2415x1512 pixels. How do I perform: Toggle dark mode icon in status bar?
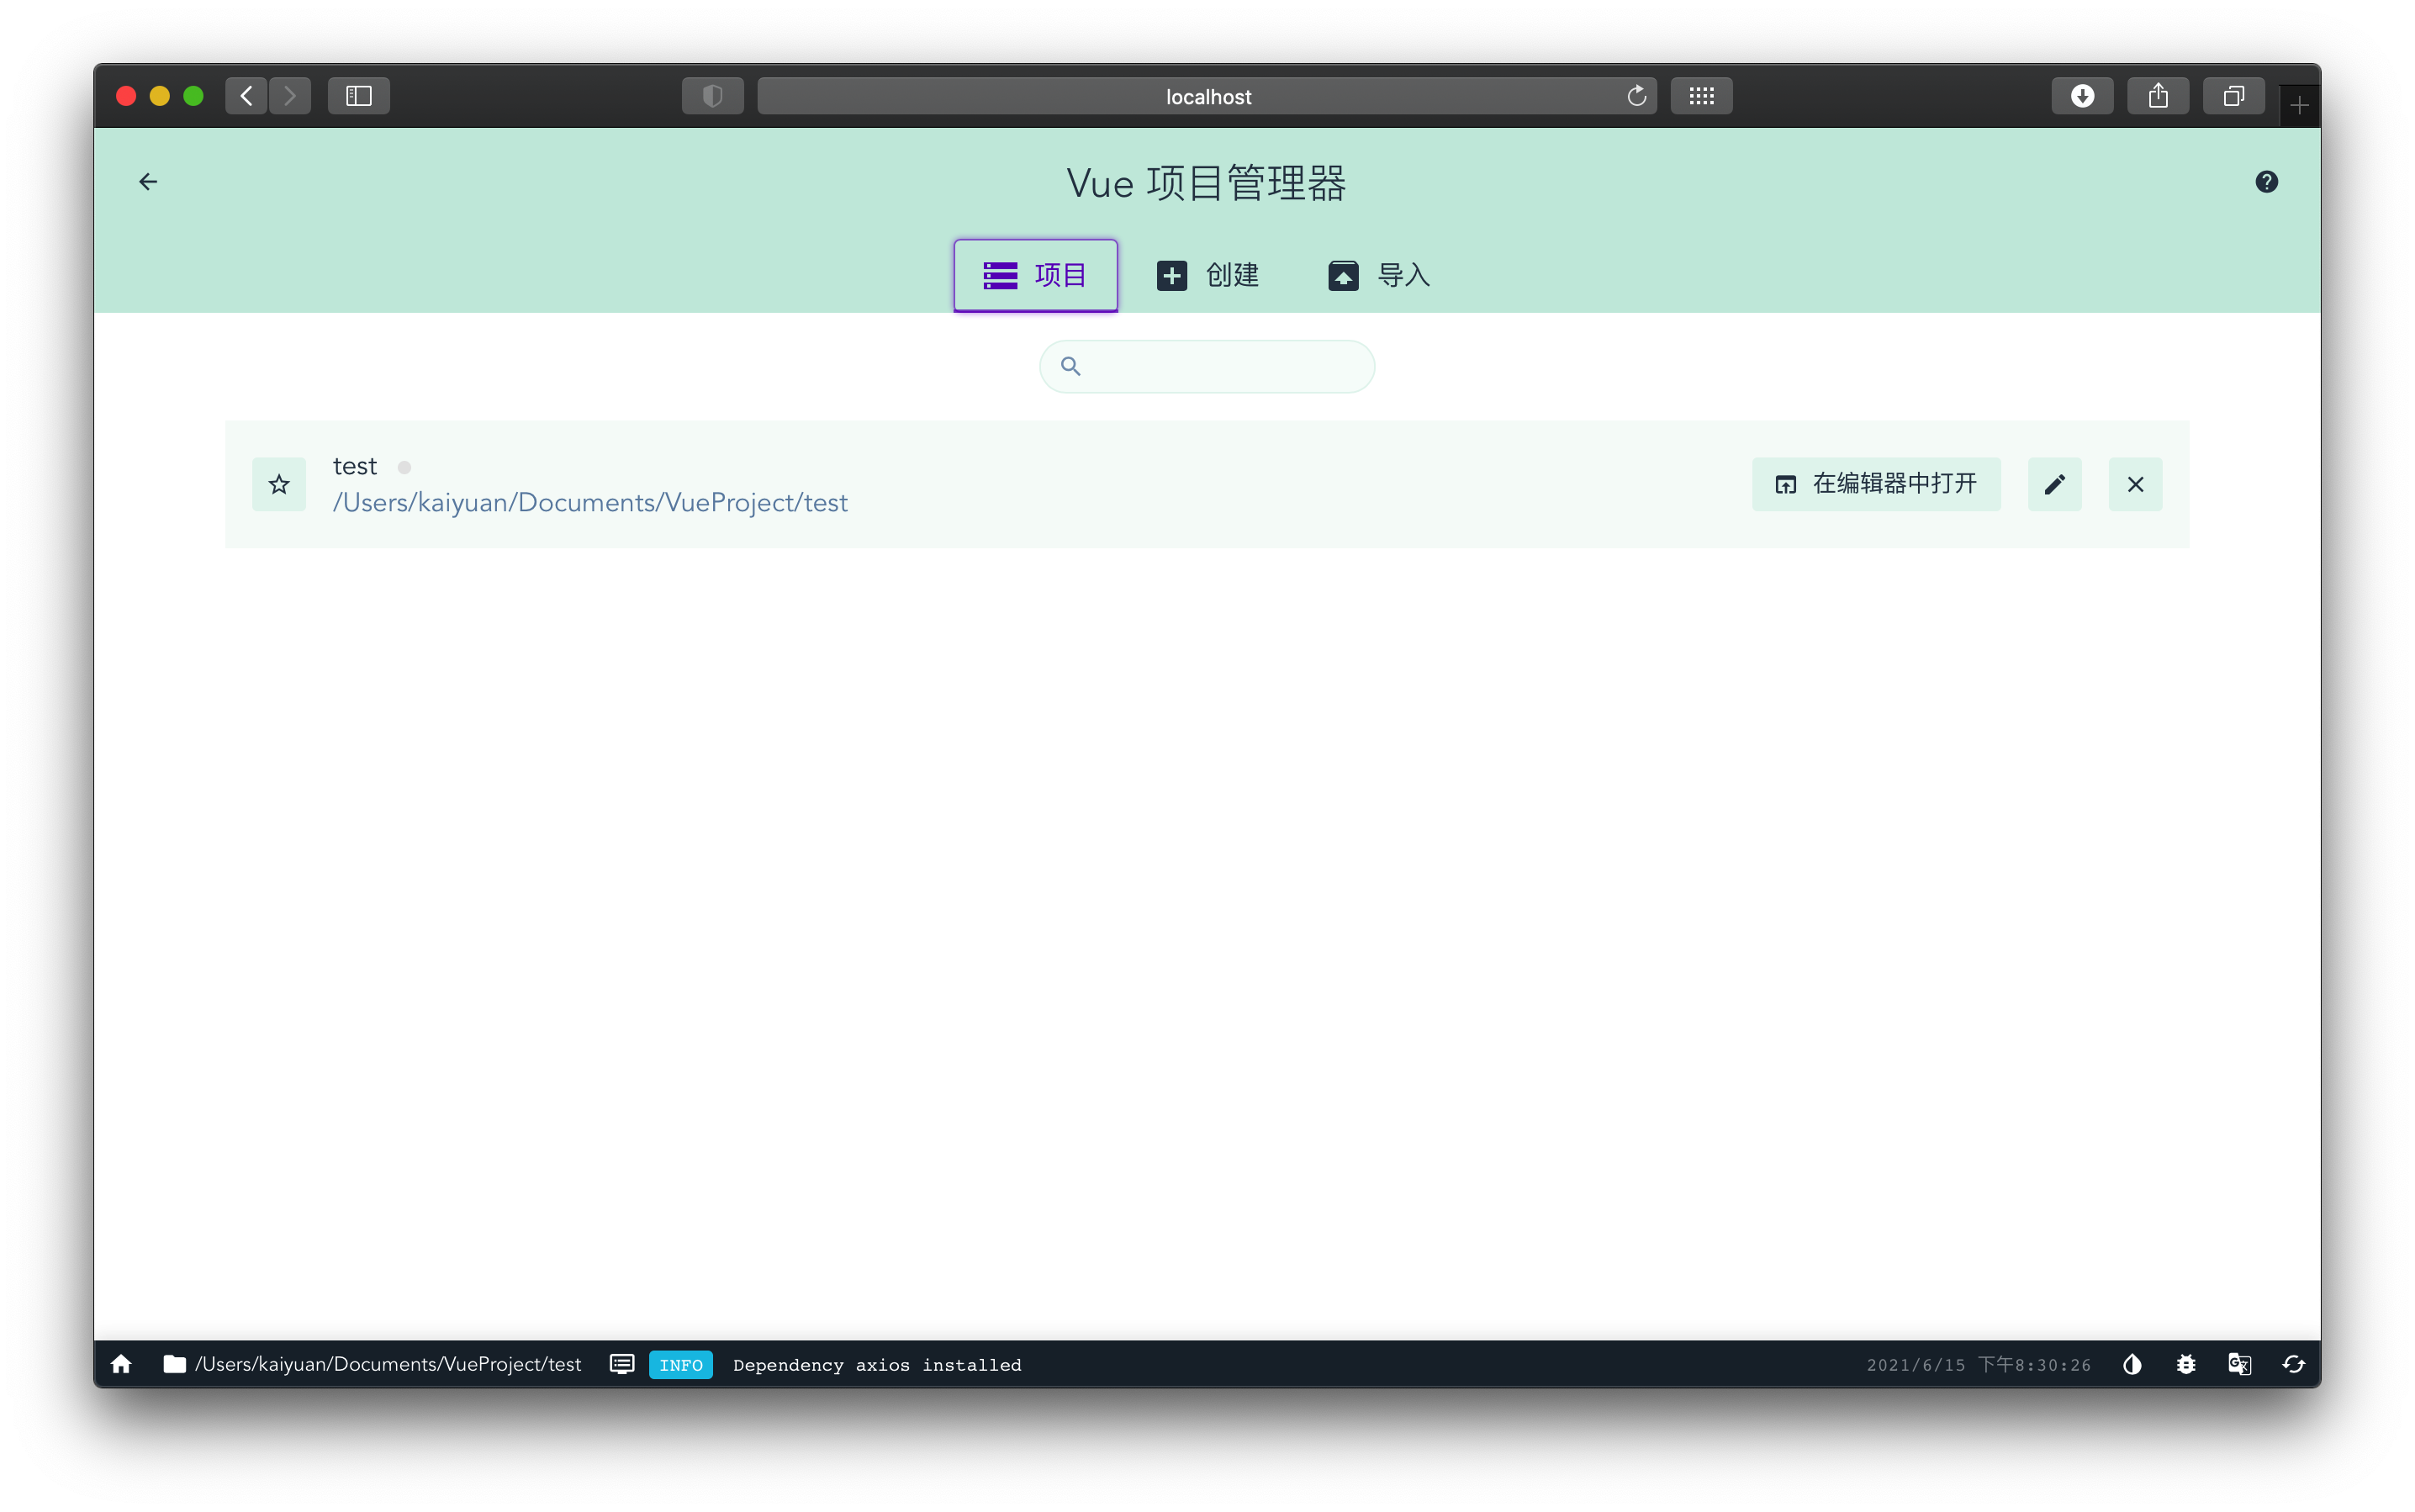2132,1364
